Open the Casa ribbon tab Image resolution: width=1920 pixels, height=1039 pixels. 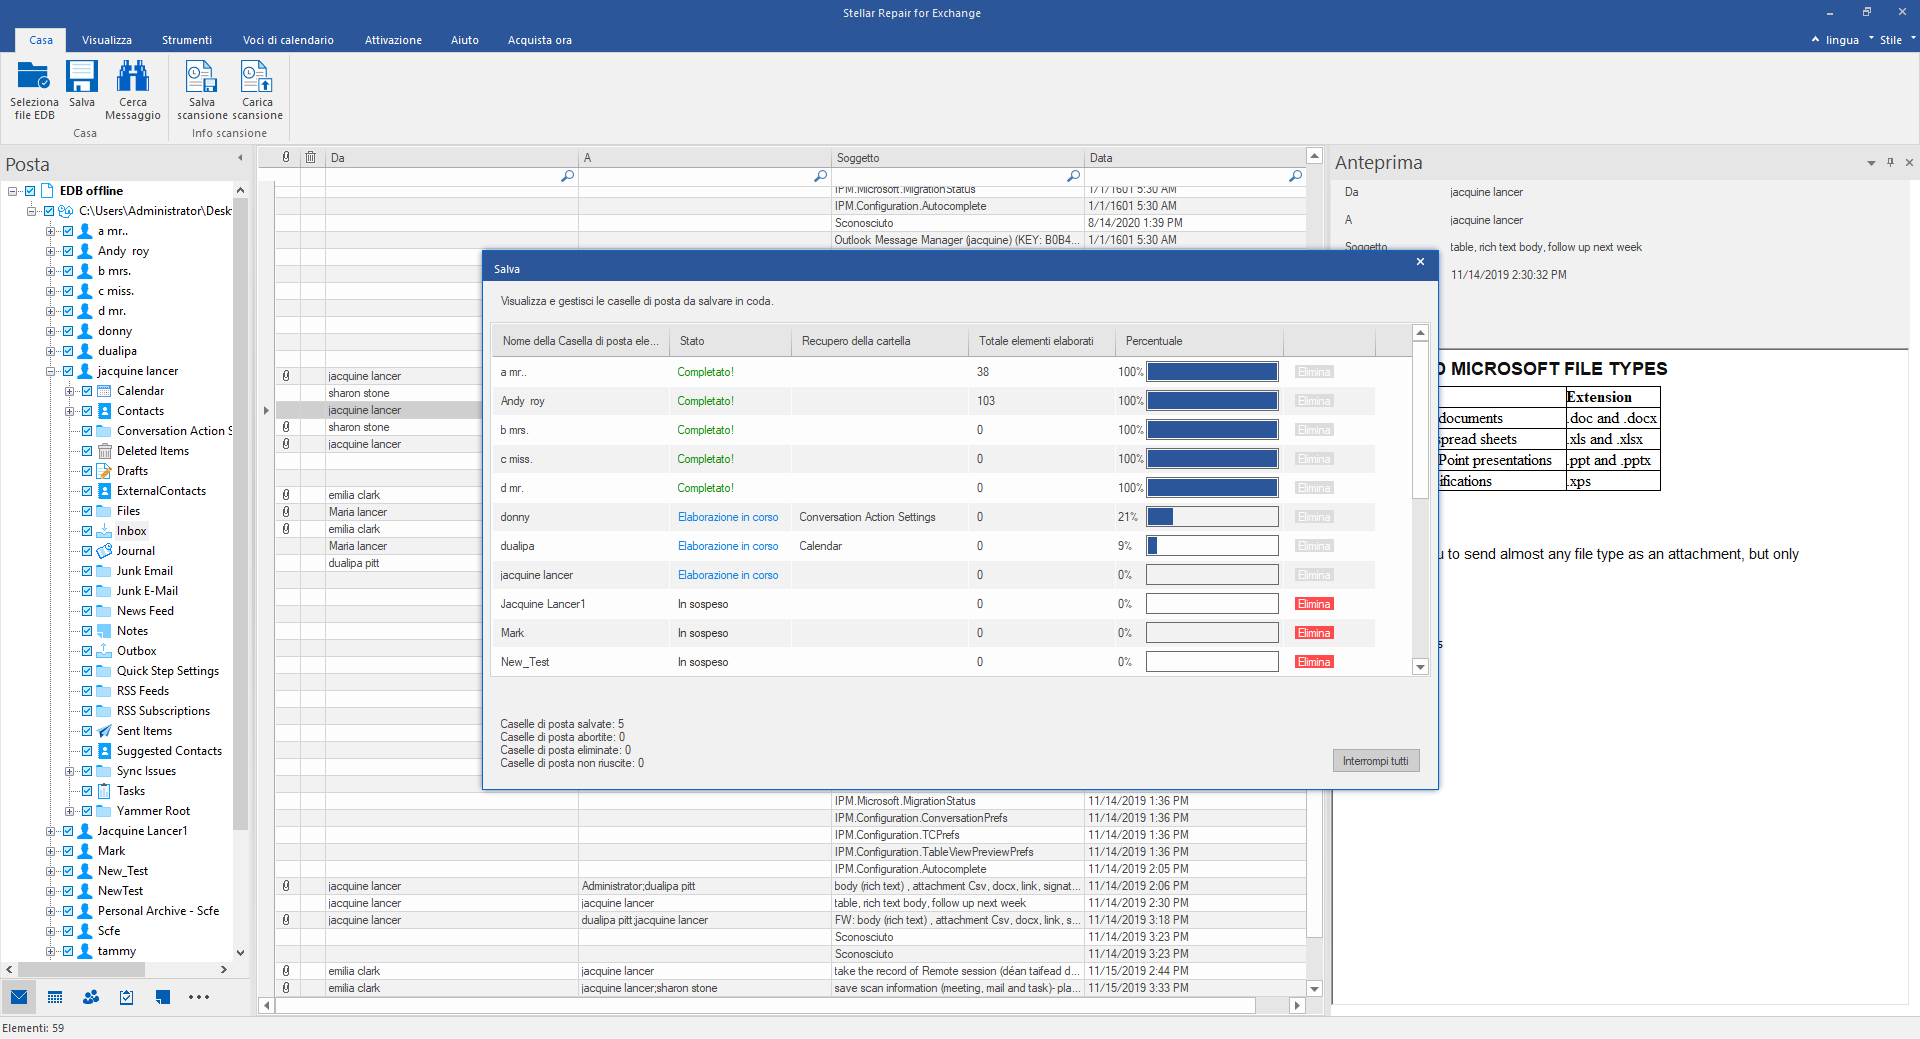pyautogui.click(x=41, y=40)
